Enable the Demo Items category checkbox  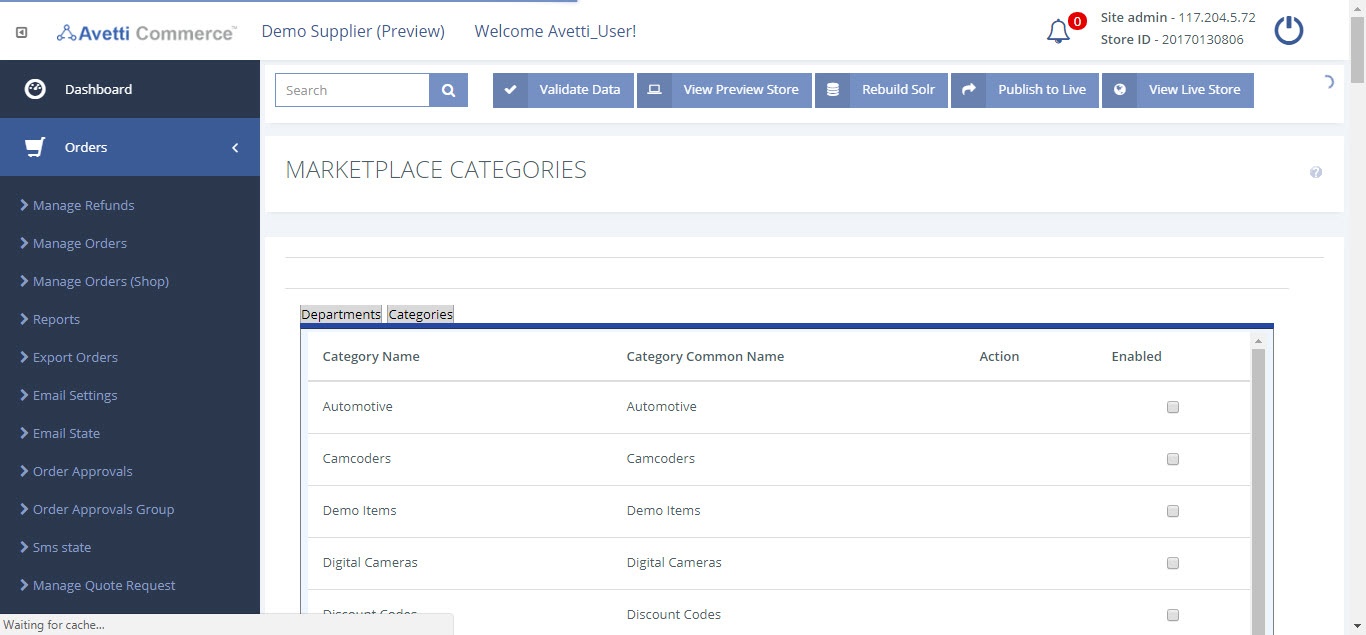pos(1173,511)
